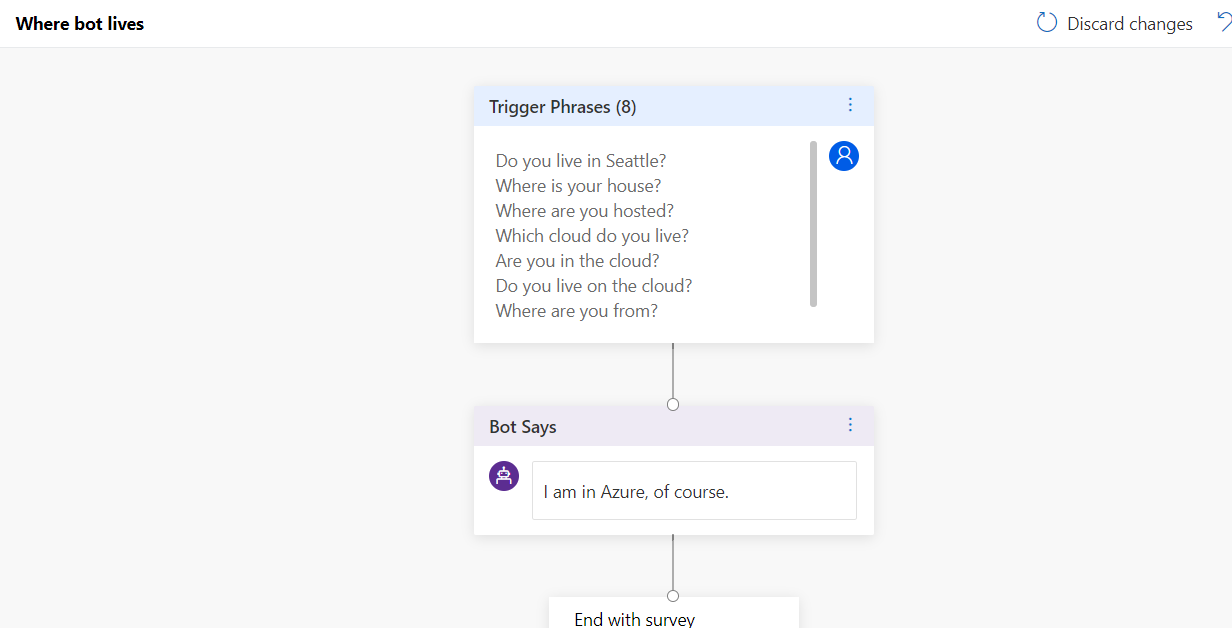Click the undo arrow icon in top-right corner

tap(1223, 22)
